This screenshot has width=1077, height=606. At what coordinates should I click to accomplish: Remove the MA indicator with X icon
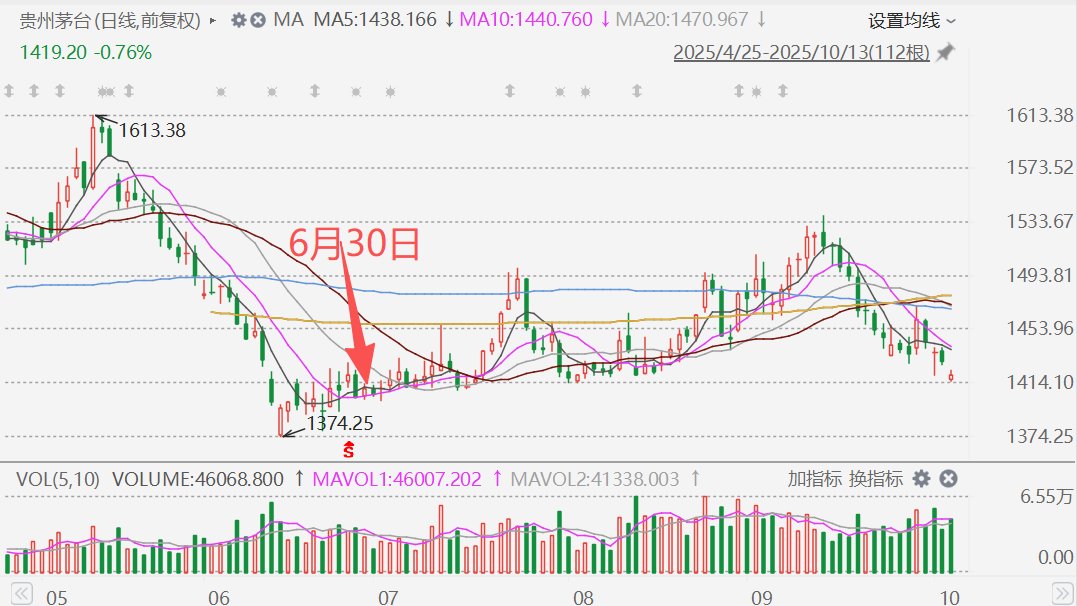[257, 20]
